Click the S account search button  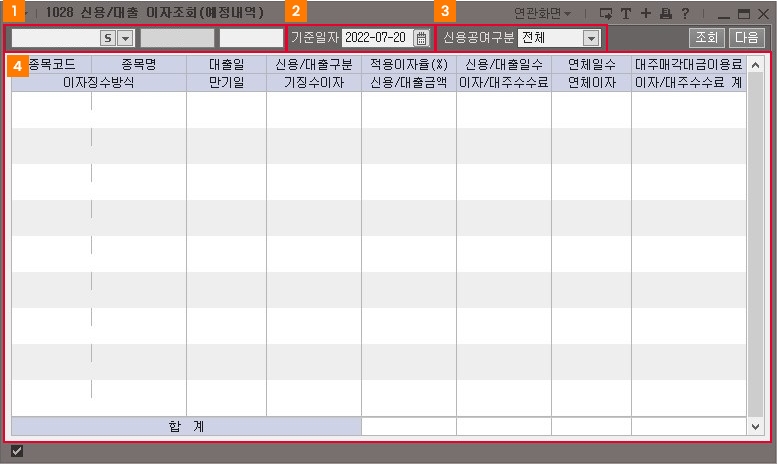point(108,38)
